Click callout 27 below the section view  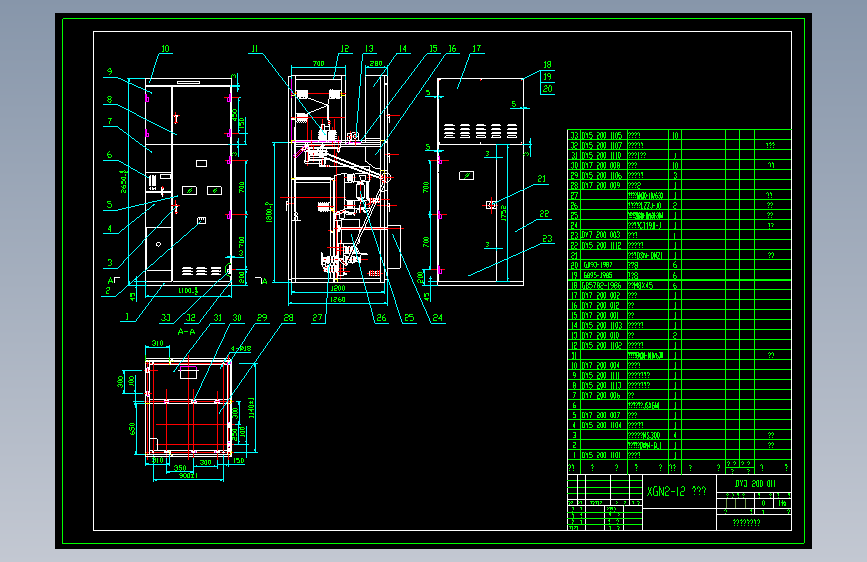click(x=317, y=318)
